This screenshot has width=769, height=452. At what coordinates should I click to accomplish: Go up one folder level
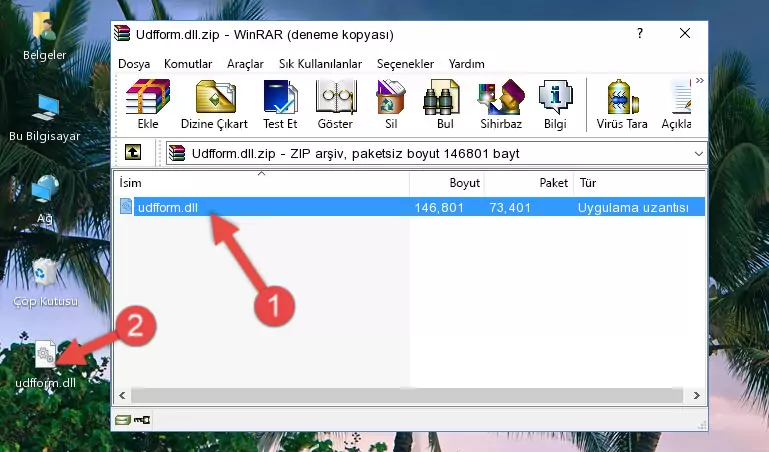pyautogui.click(x=133, y=152)
